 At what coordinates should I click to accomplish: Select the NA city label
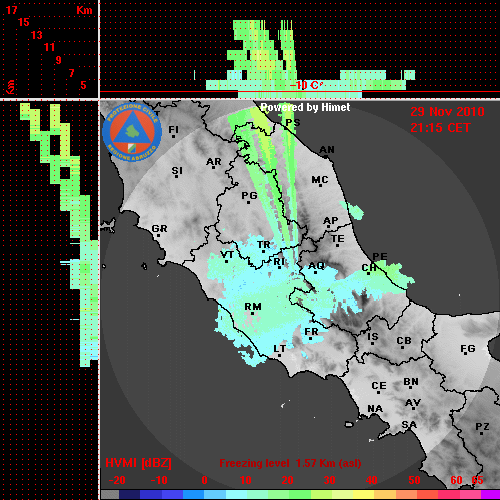(x=375, y=409)
